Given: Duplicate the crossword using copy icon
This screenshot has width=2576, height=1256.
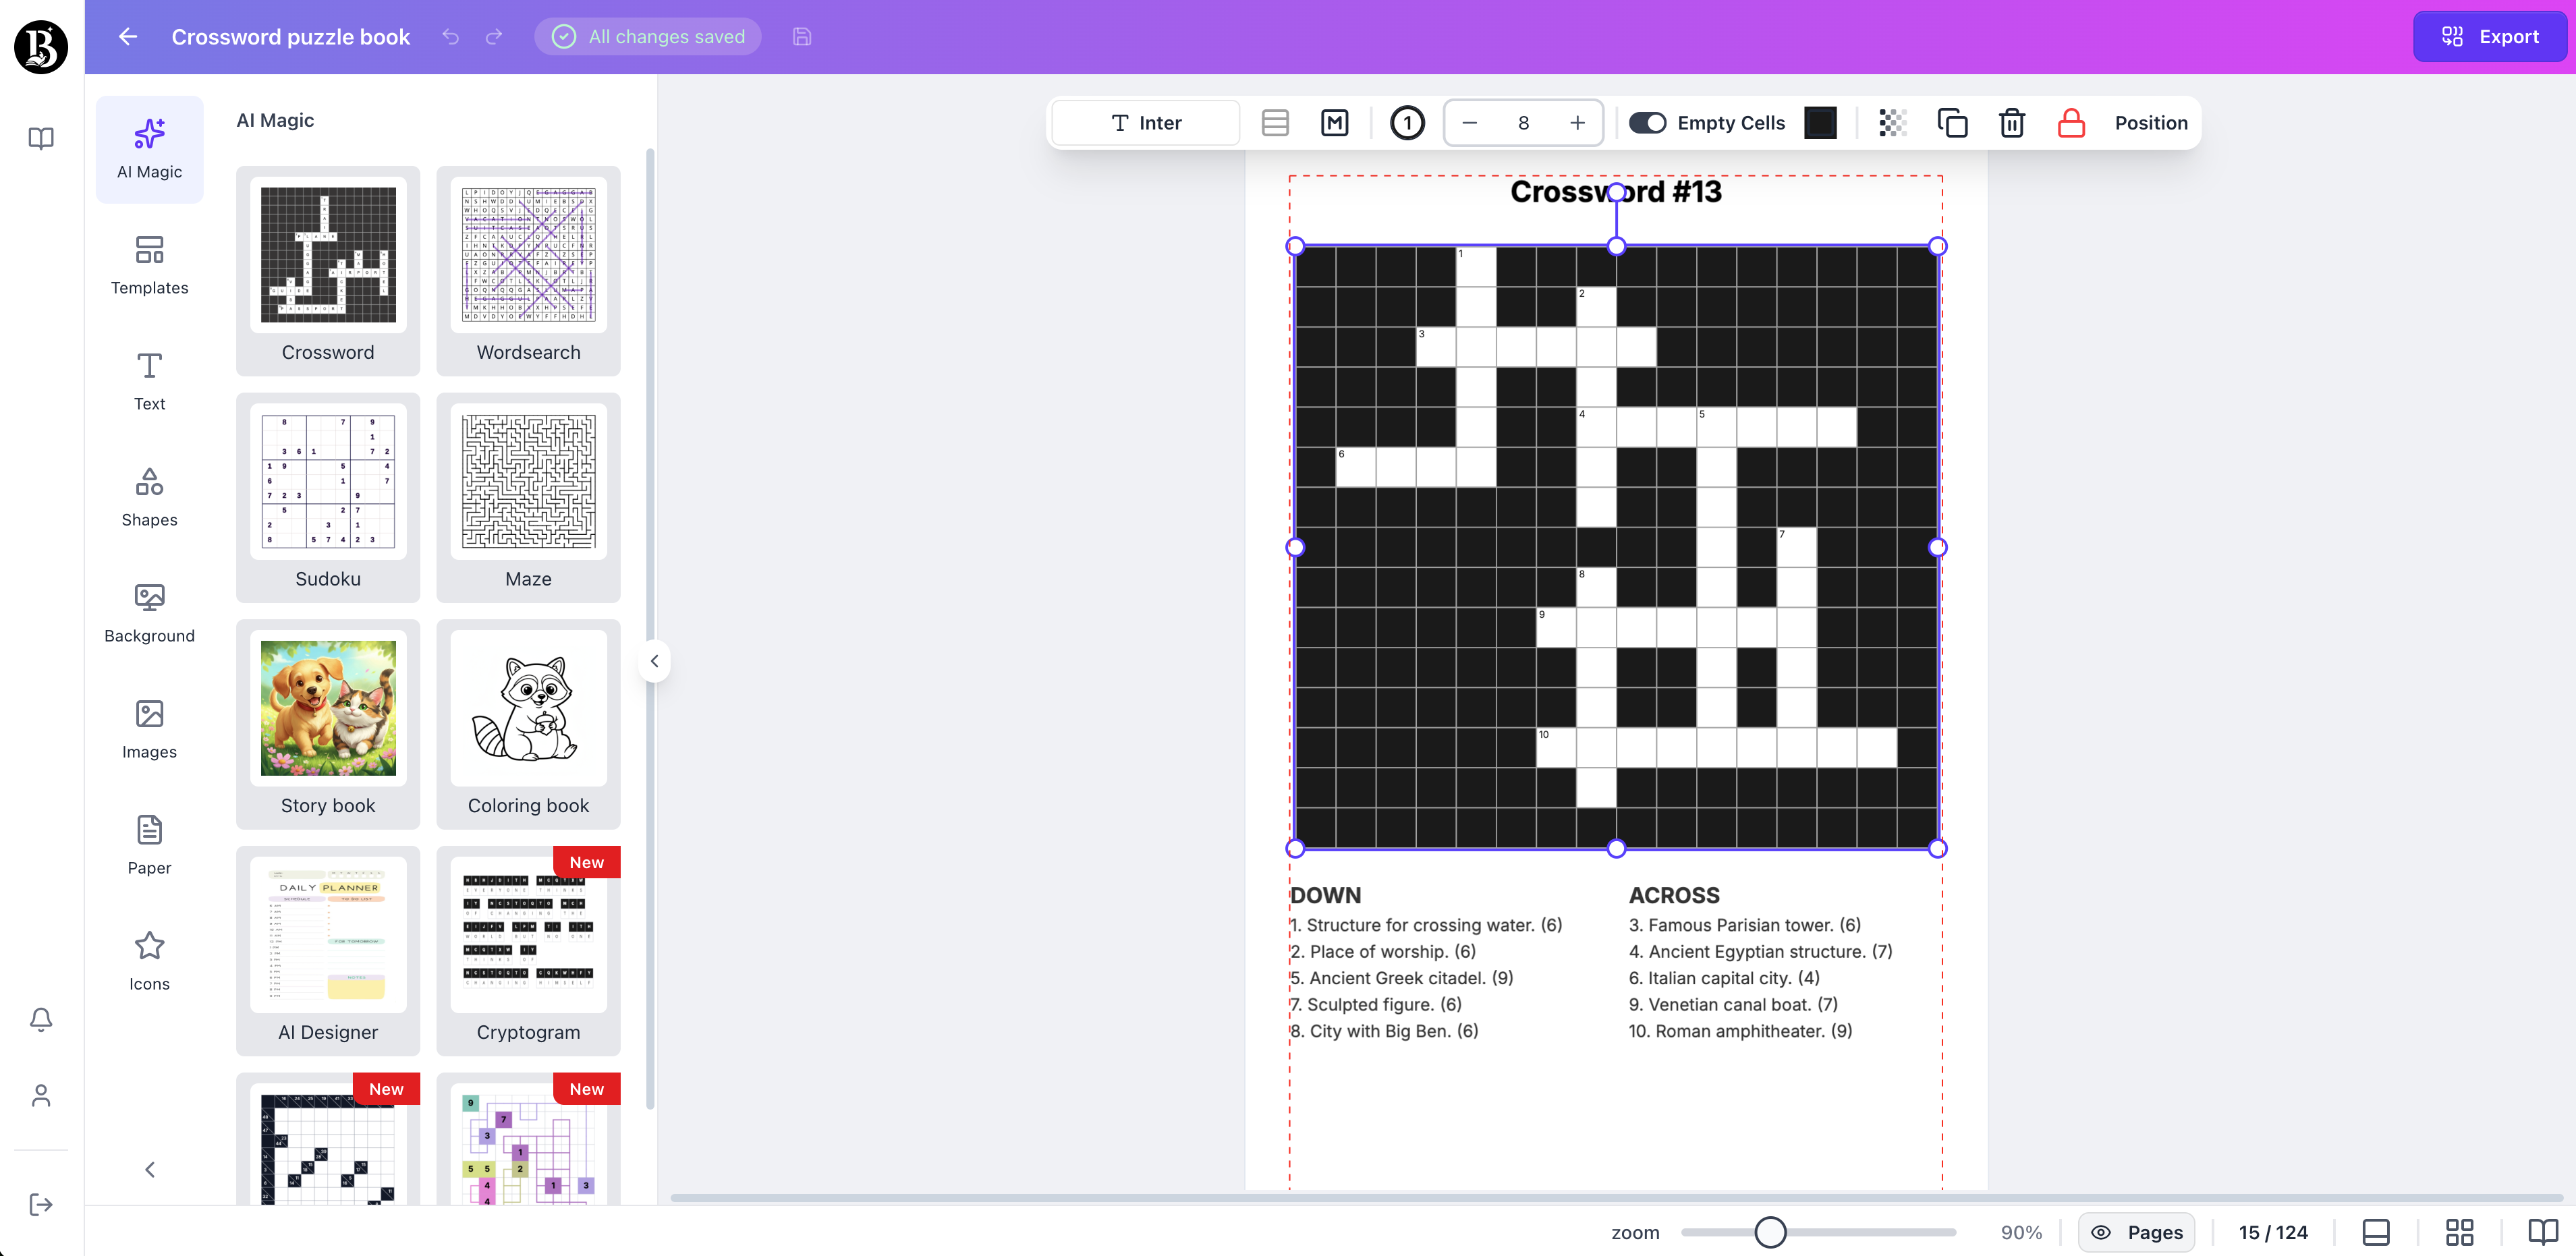Looking at the screenshot, I should [x=1952, y=122].
